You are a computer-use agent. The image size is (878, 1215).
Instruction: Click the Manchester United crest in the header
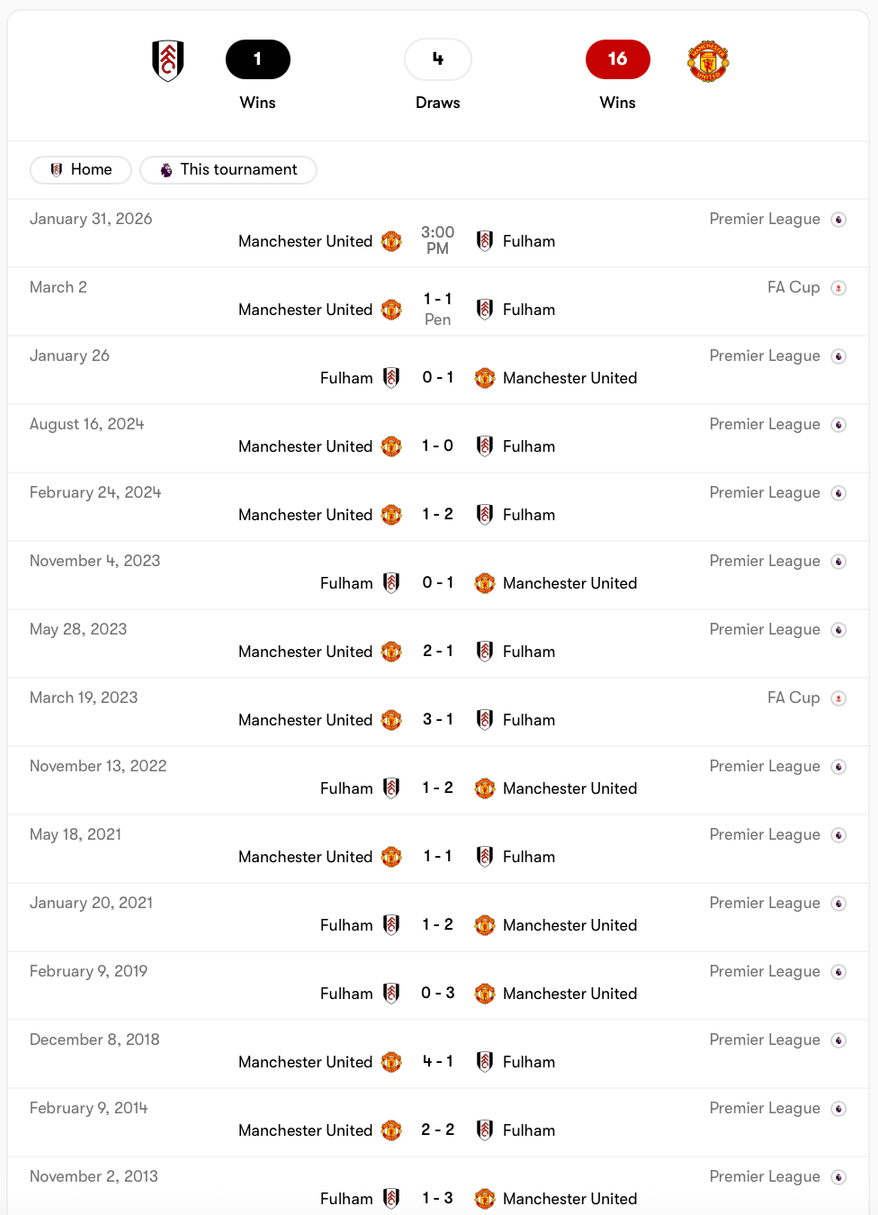click(708, 61)
